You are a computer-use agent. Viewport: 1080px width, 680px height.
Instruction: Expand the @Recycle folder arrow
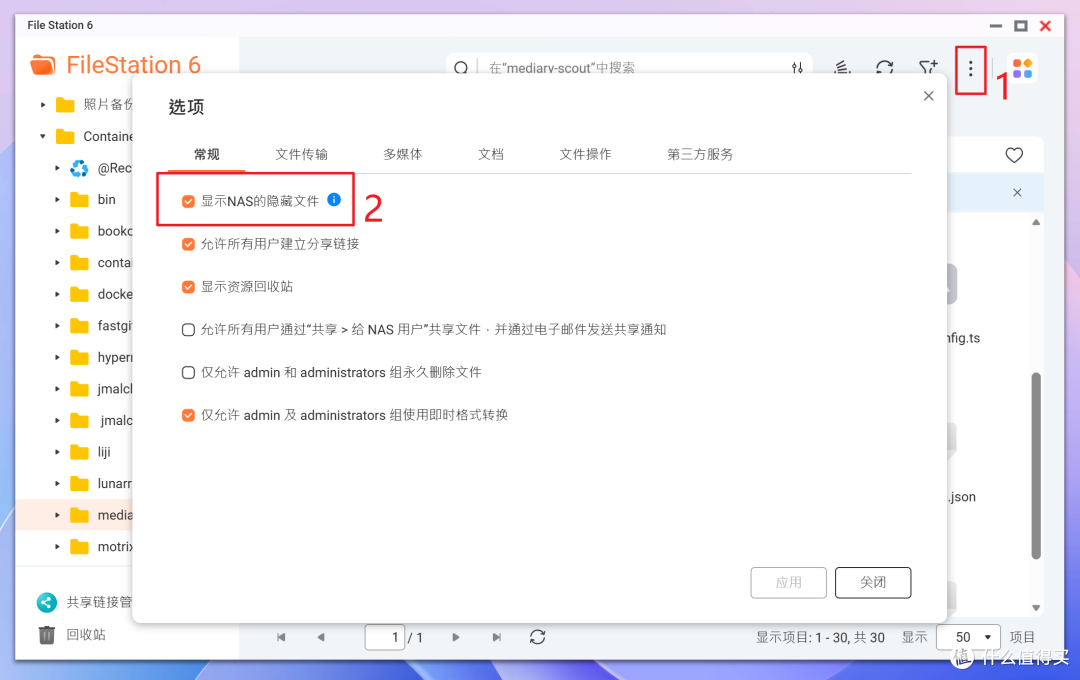pyautogui.click(x=57, y=168)
